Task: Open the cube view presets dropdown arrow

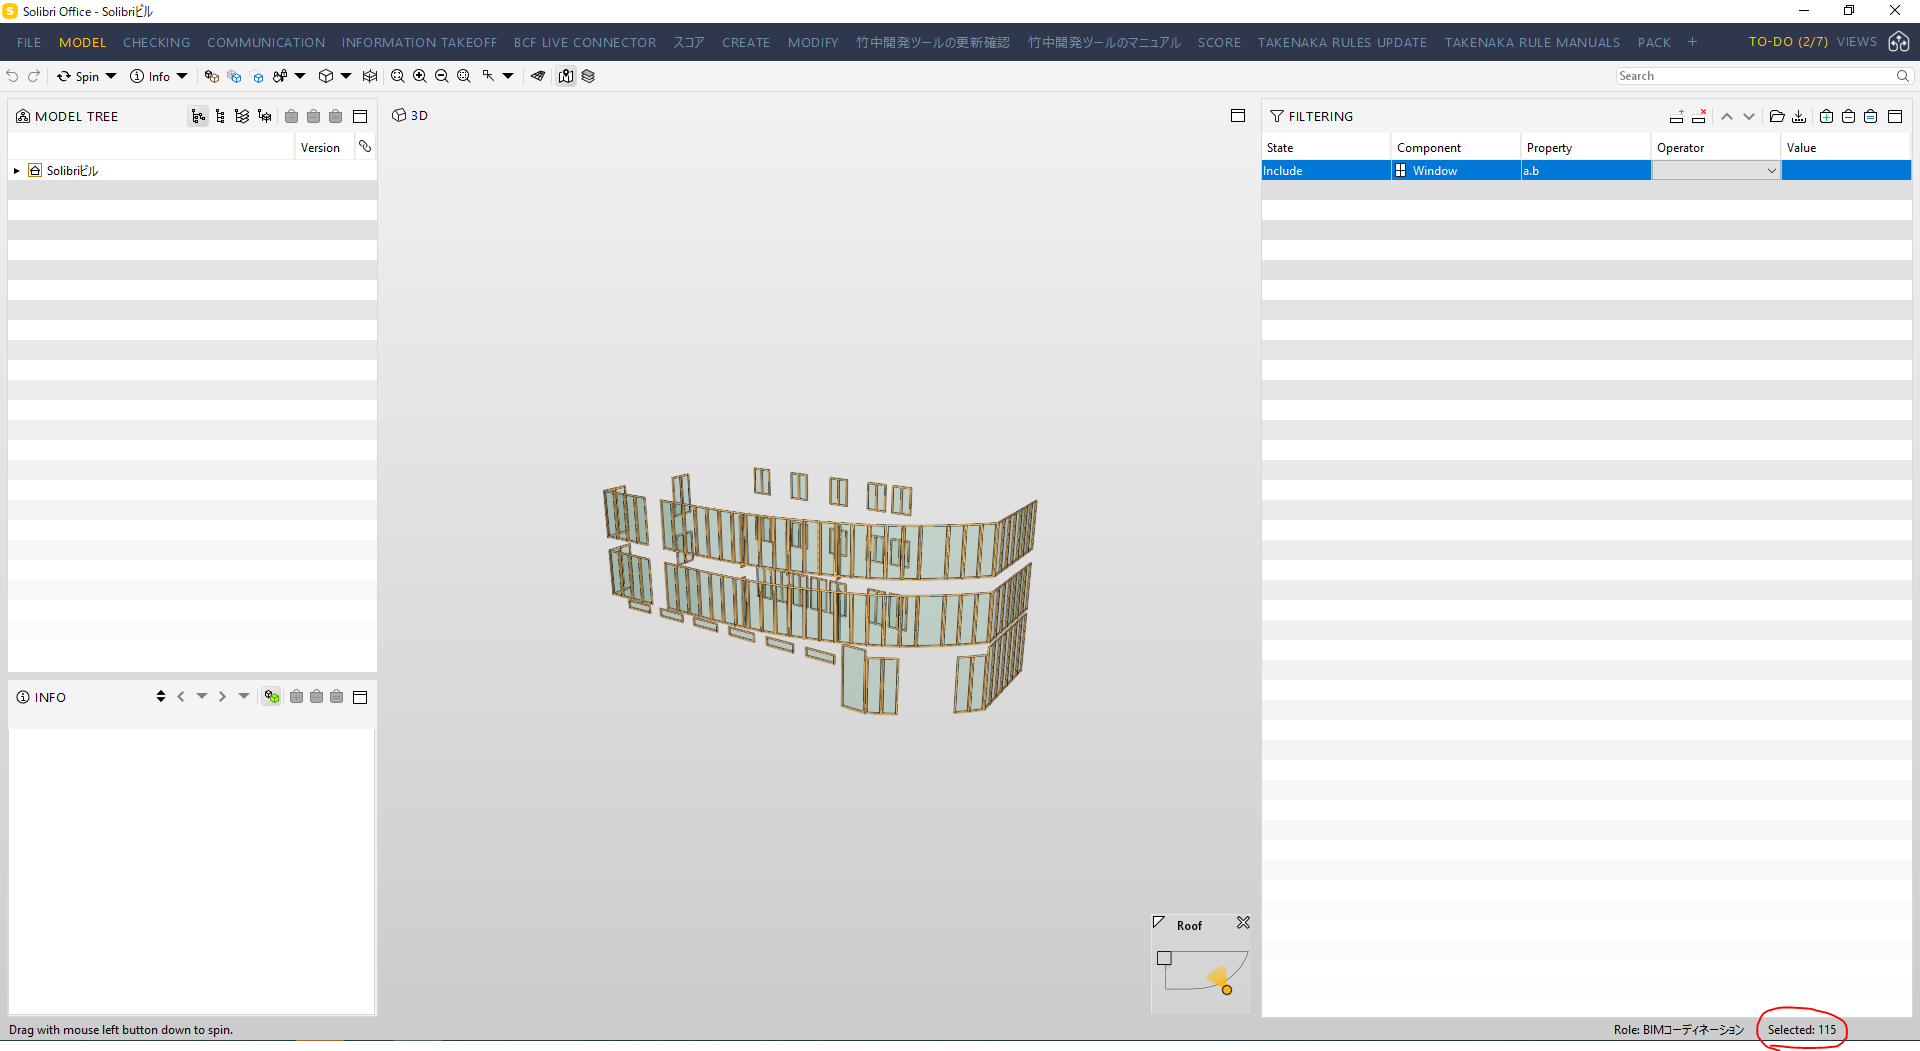Action: coord(346,76)
